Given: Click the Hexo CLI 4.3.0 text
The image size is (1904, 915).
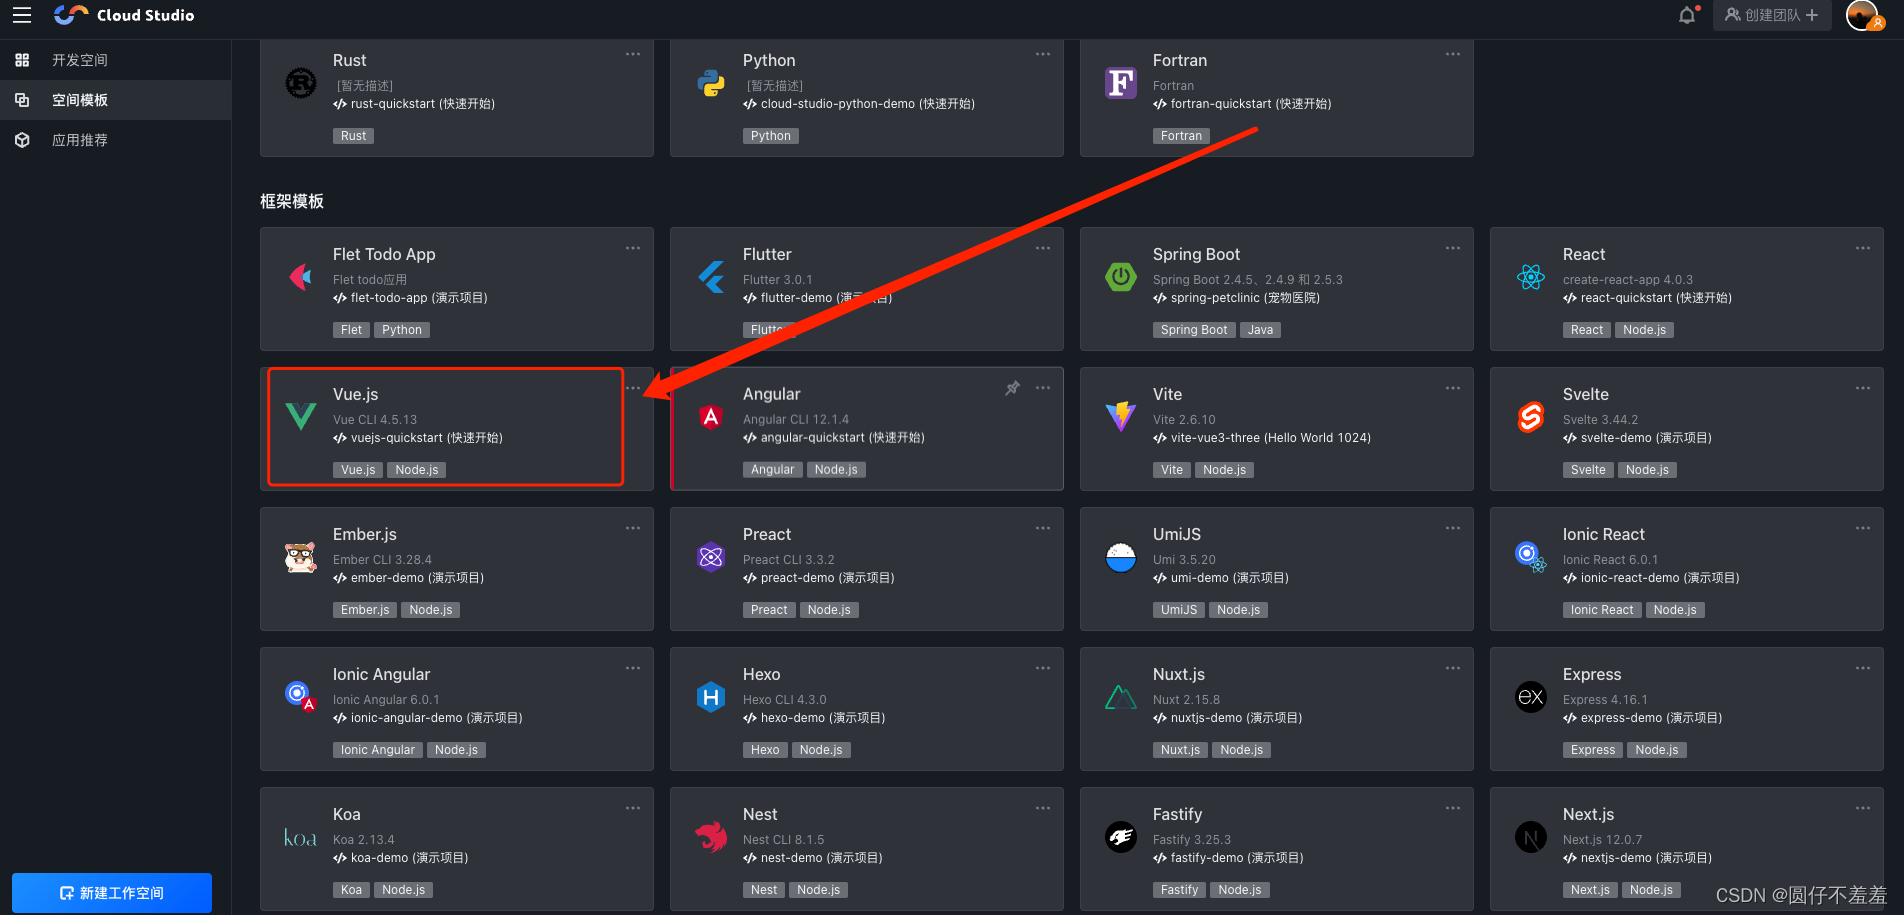Looking at the screenshot, I should (x=785, y=700).
